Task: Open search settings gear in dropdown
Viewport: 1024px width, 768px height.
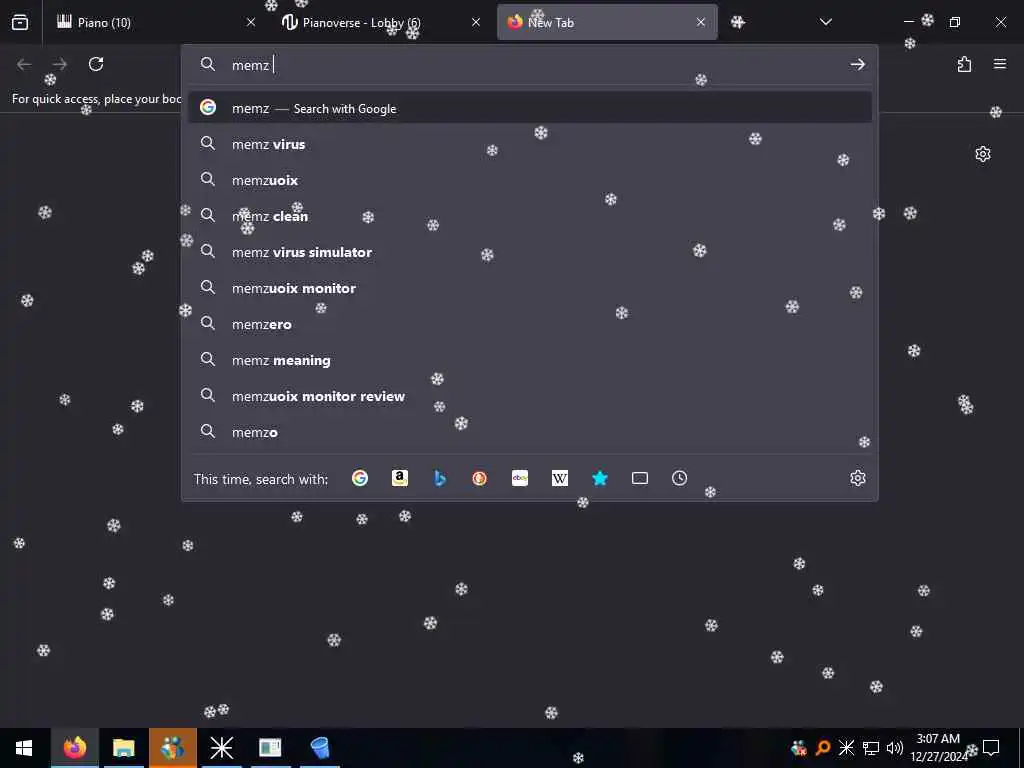Action: tap(858, 478)
